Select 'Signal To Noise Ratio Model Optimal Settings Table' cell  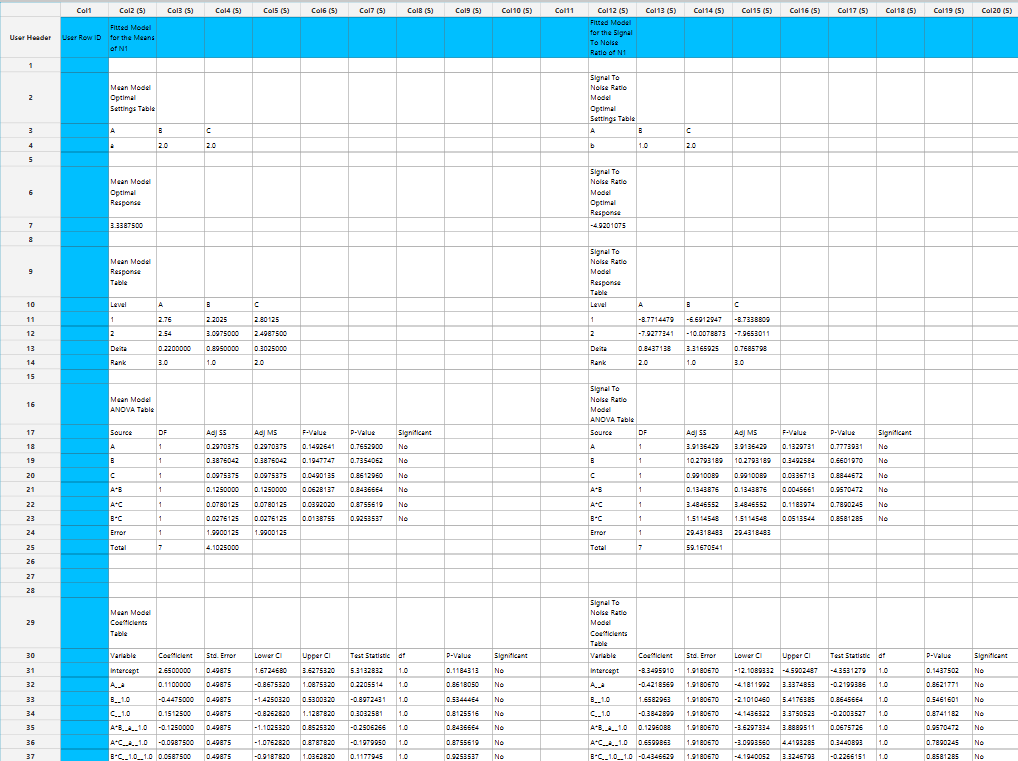tap(612, 97)
